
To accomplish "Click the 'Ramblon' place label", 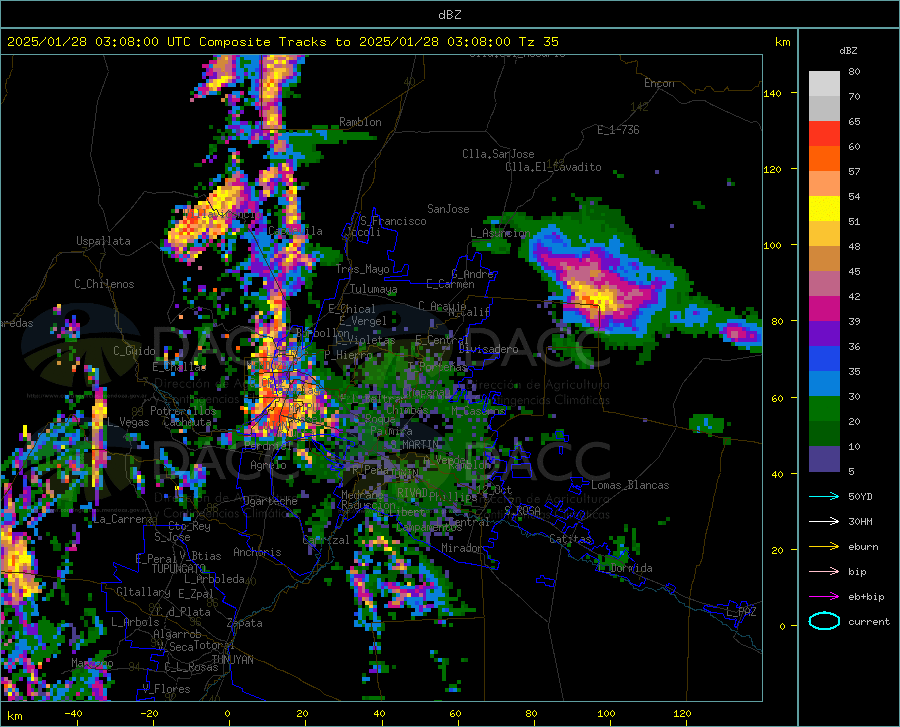I will pyautogui.click(x=360, y=122).
